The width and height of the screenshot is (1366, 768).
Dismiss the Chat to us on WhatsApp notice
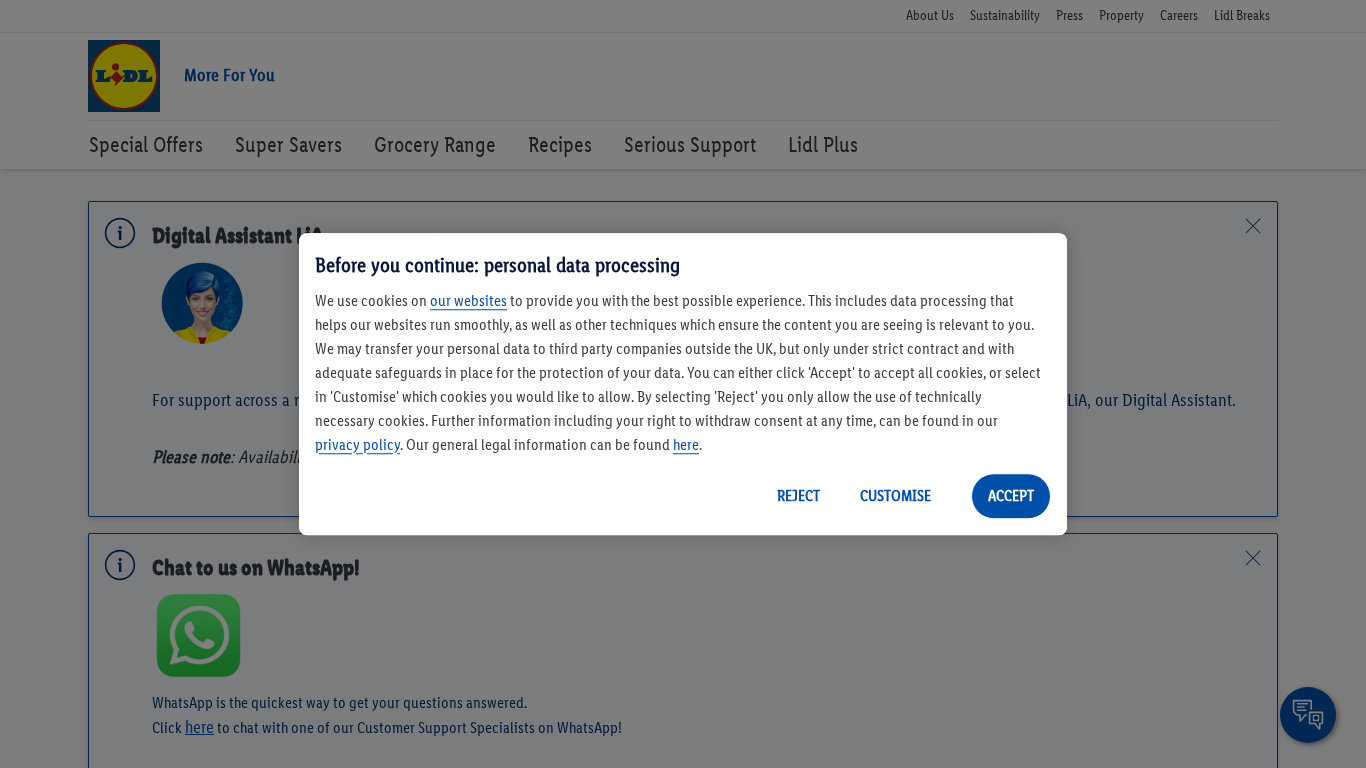coord(1252,558)
